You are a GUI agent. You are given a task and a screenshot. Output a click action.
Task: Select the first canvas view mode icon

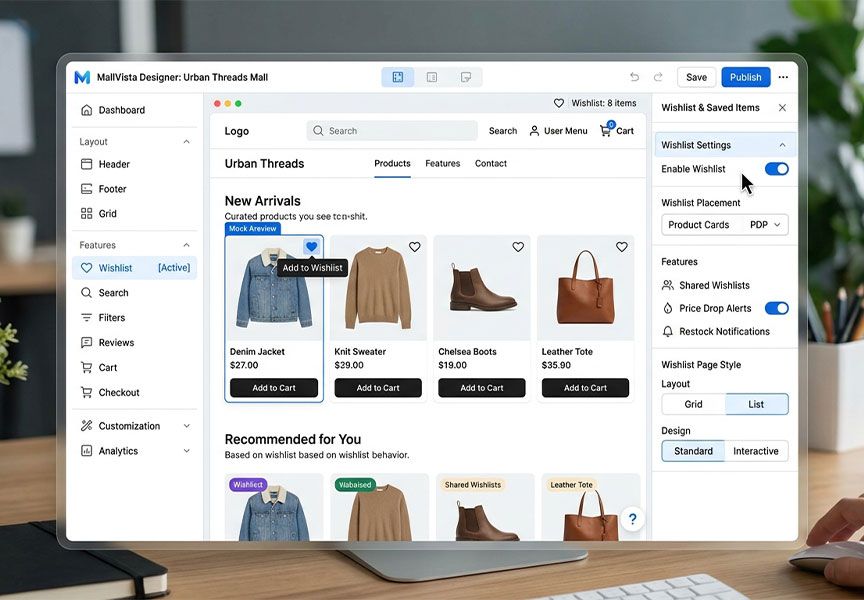(x=398, y=77)
